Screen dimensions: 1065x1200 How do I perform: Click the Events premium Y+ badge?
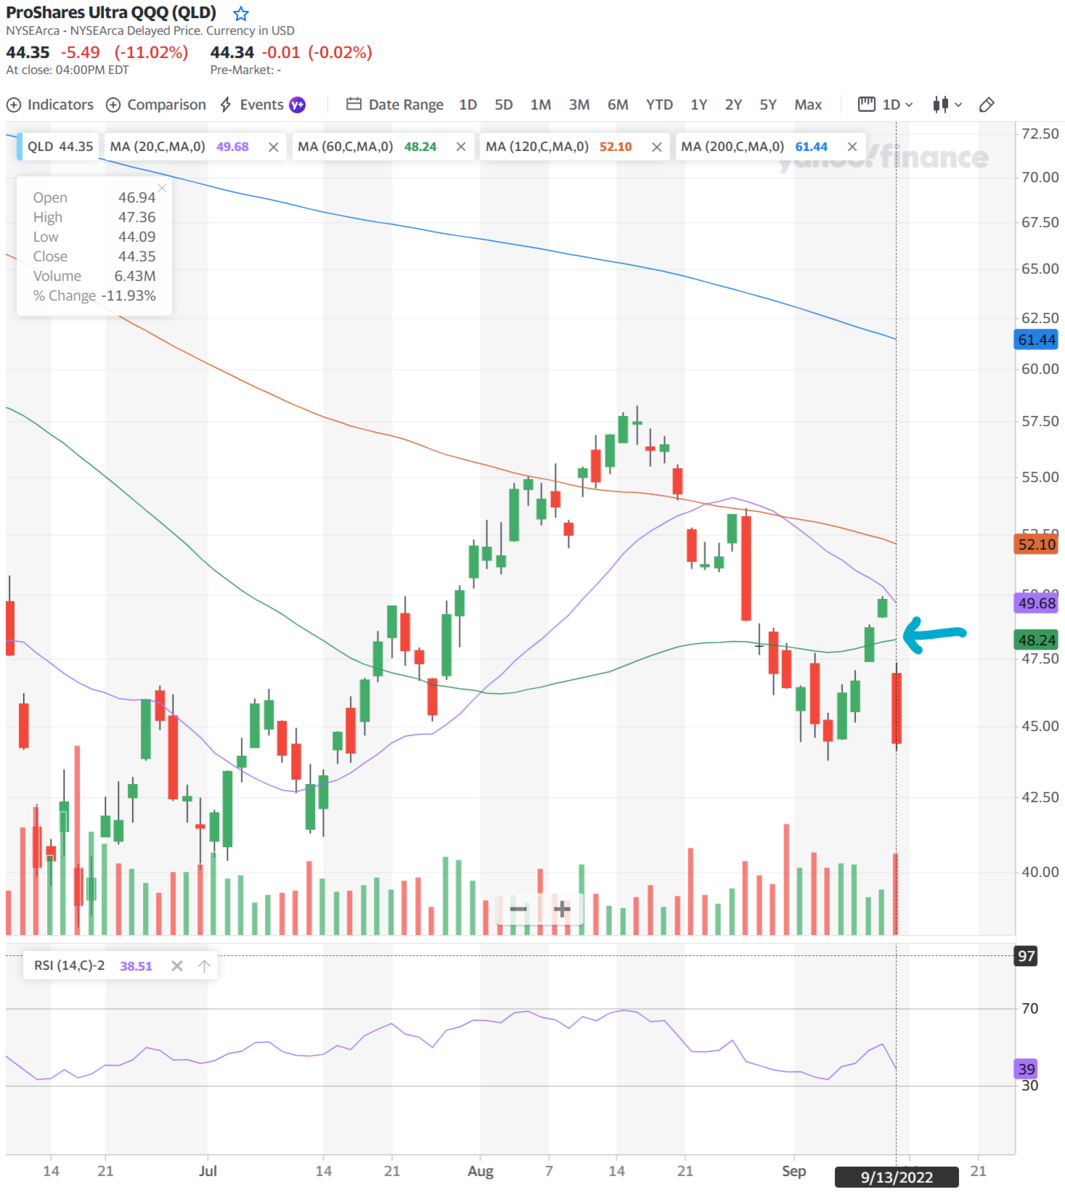pyautogui.click(x=297, y=105)
